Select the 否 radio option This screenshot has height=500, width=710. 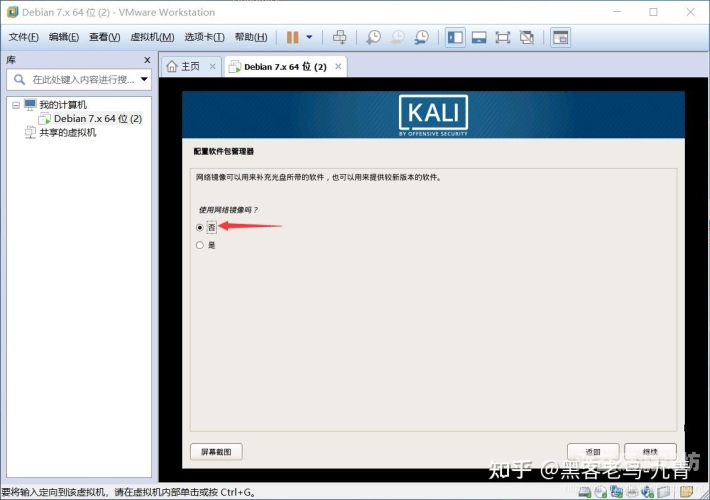pyautogui.click(x=200, y=227)
